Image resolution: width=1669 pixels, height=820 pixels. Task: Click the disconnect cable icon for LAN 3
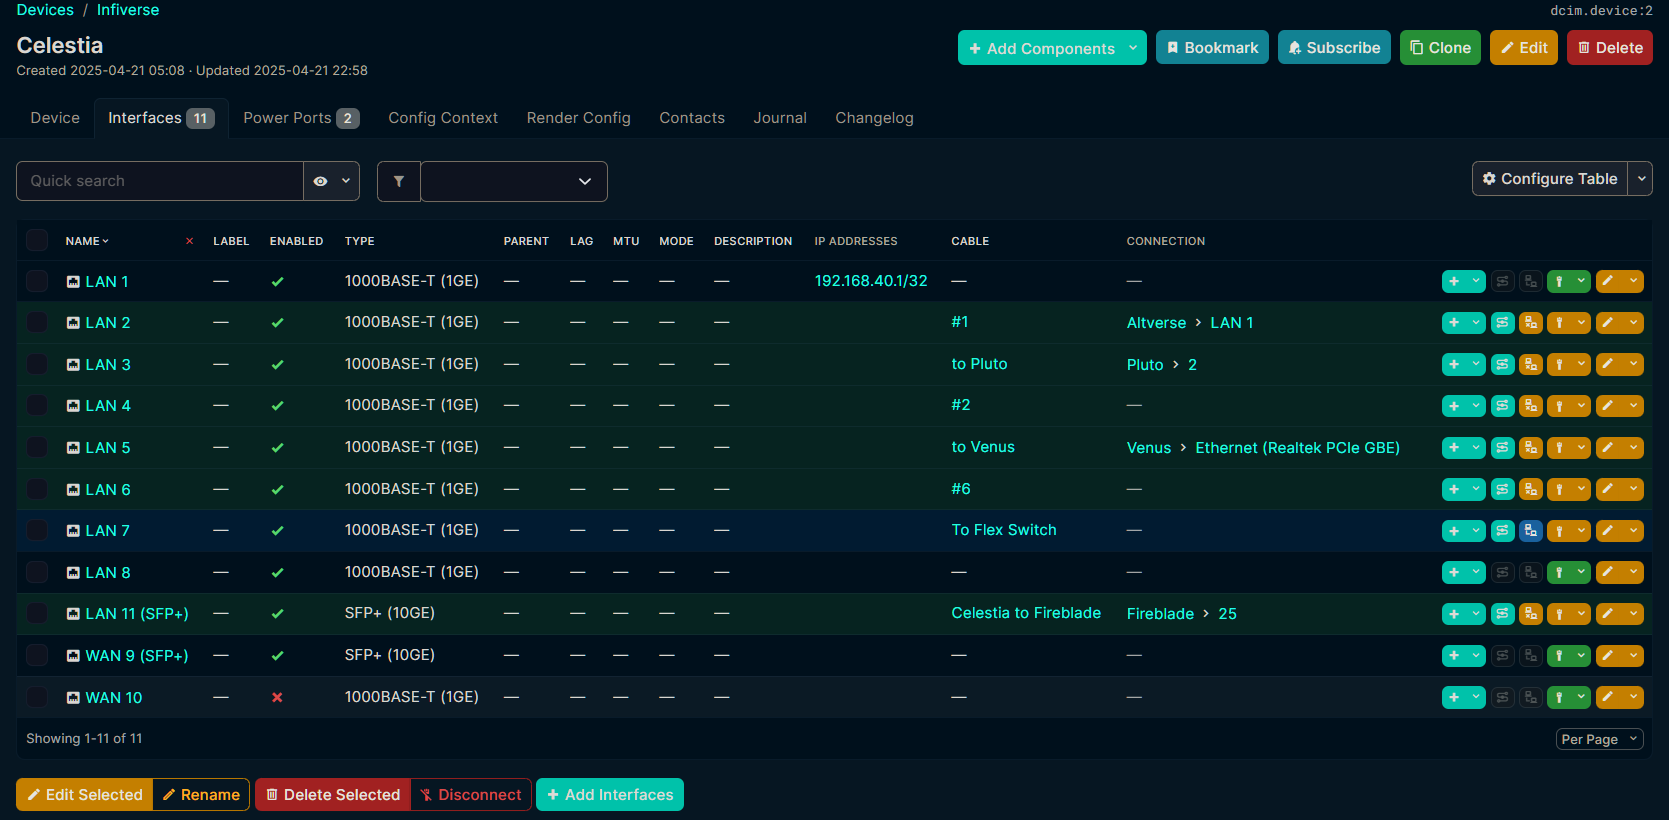click(x=1530, y=365)
